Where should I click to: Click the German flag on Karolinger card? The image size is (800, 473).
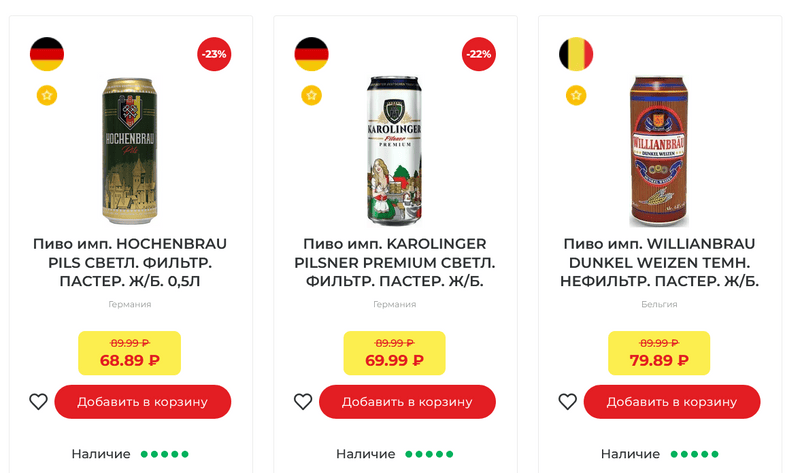pos(311,54)
